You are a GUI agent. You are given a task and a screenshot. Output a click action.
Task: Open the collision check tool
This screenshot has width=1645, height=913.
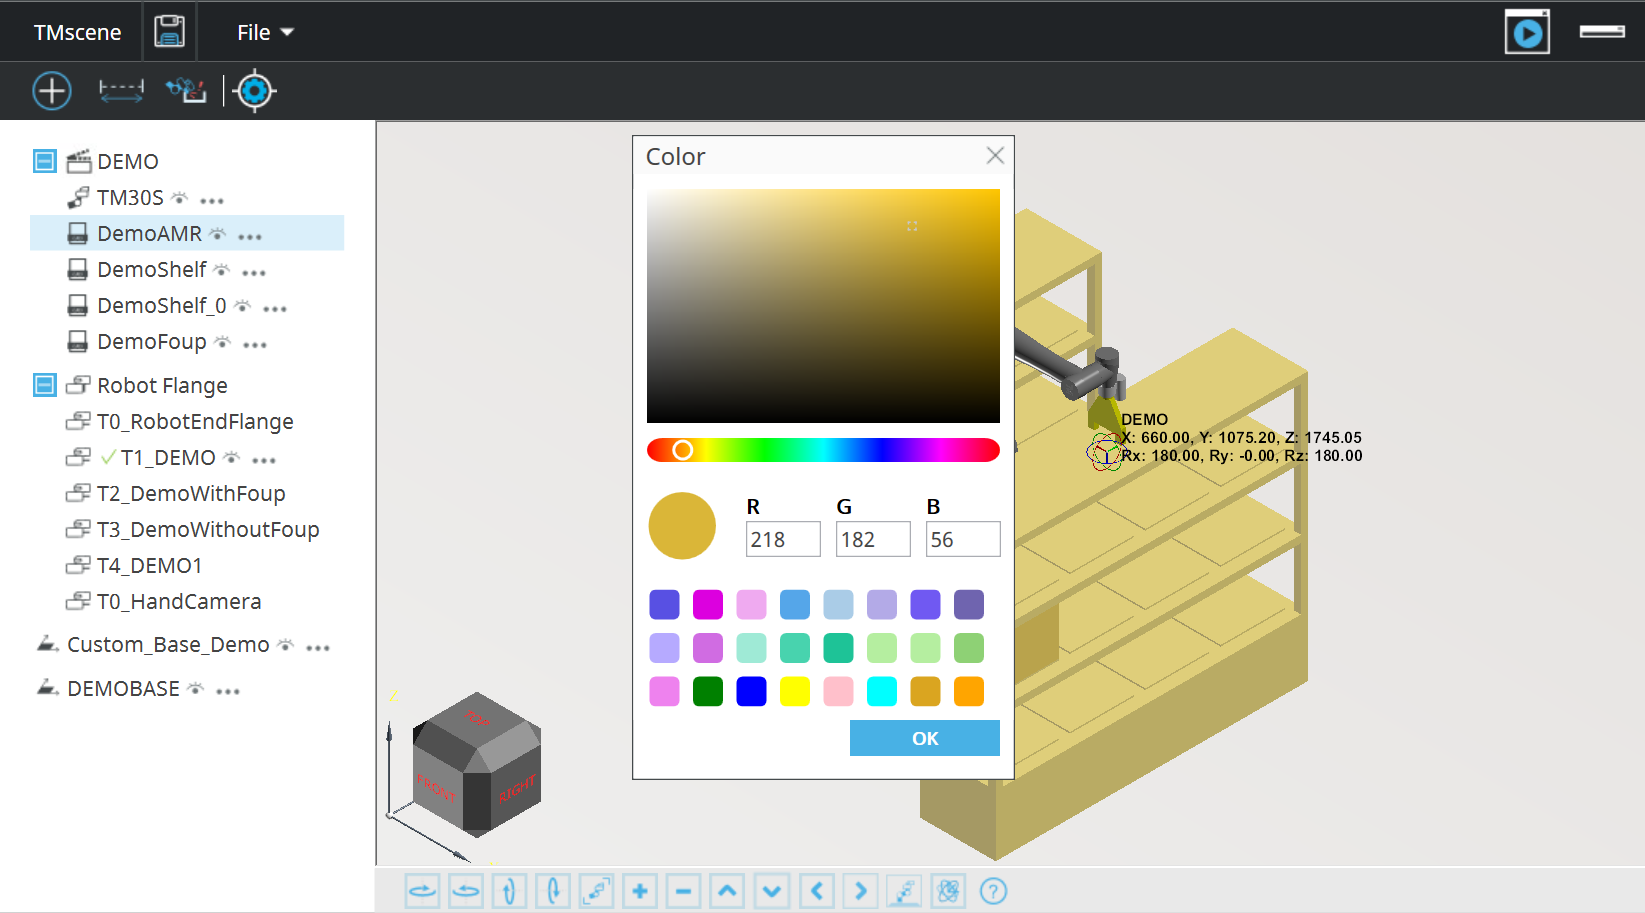point(186,91)
